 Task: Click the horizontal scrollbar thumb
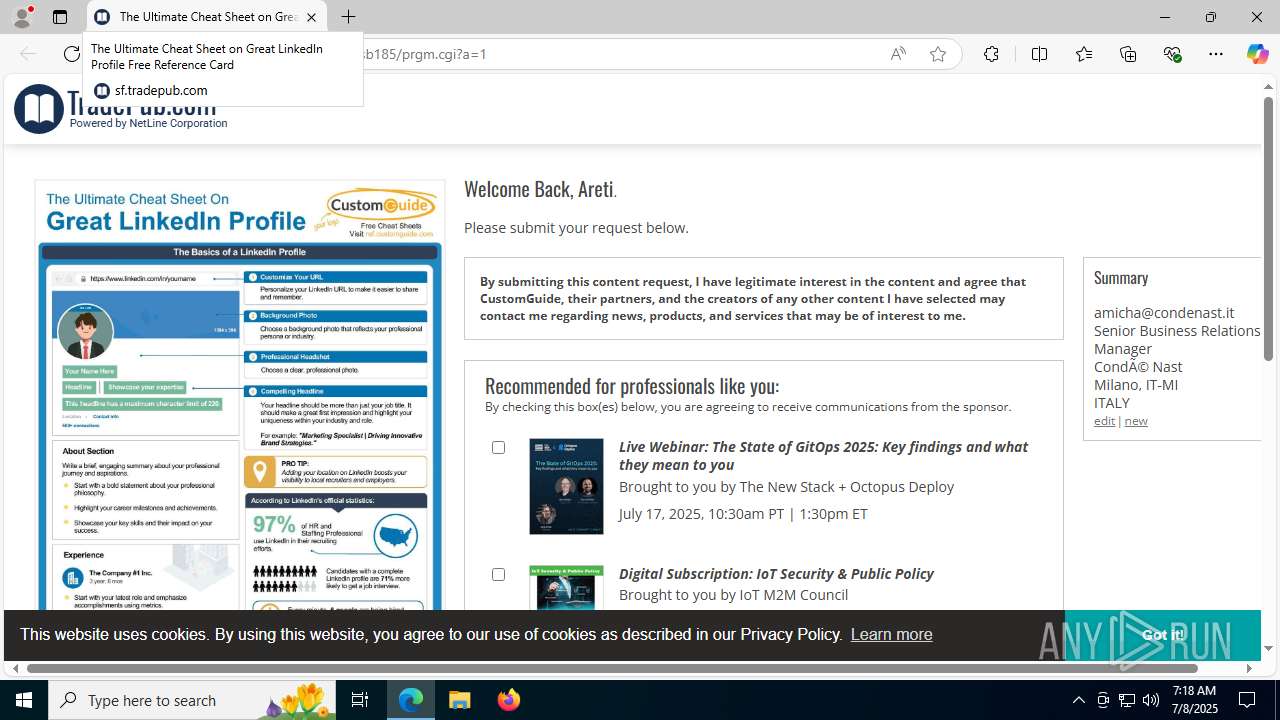[x=612, y=668]
